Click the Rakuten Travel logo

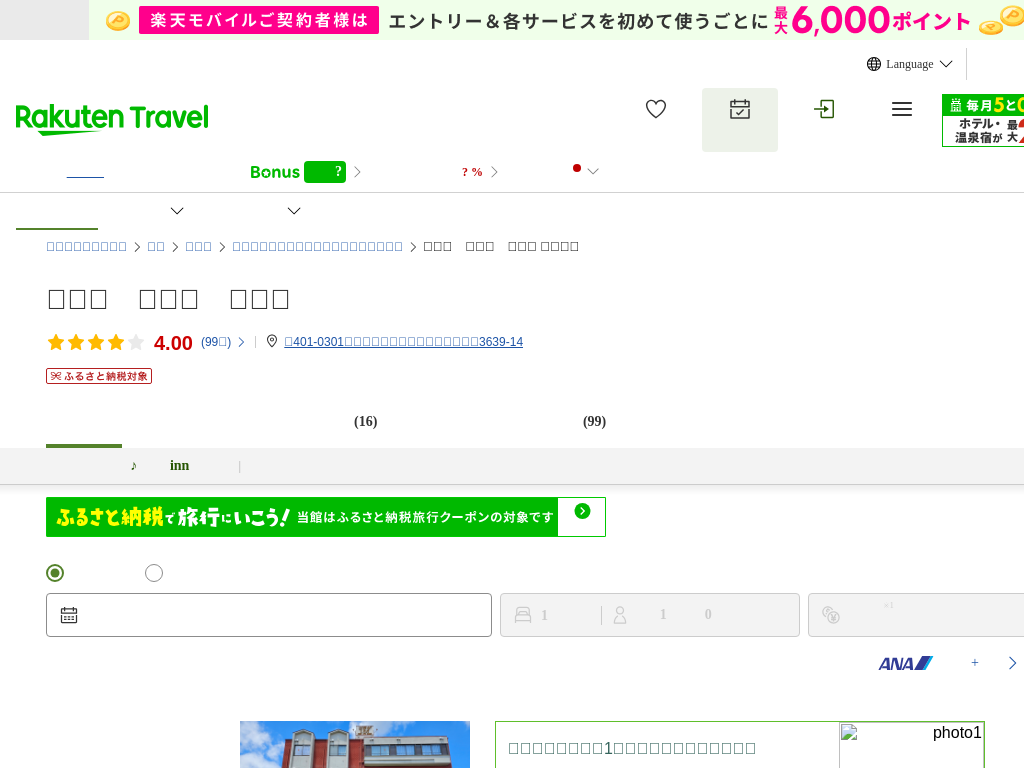pyautogui.click(x=112, y=119)
